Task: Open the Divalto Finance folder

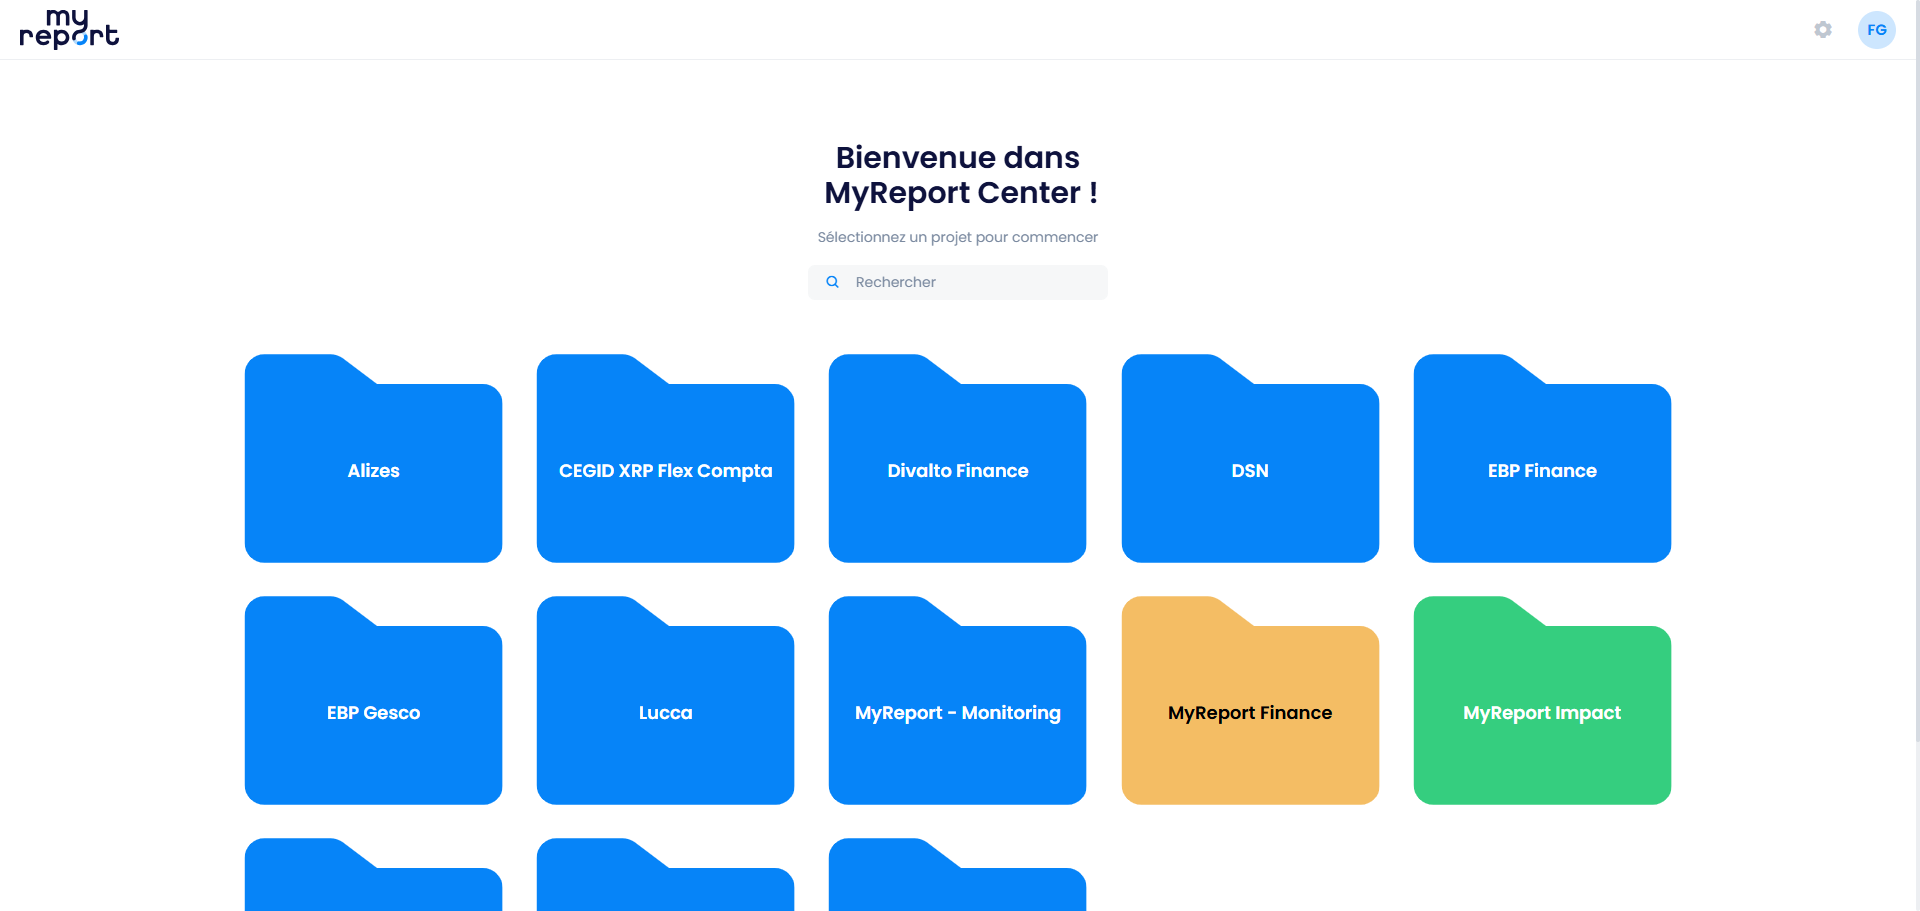Action: (957, 458)
